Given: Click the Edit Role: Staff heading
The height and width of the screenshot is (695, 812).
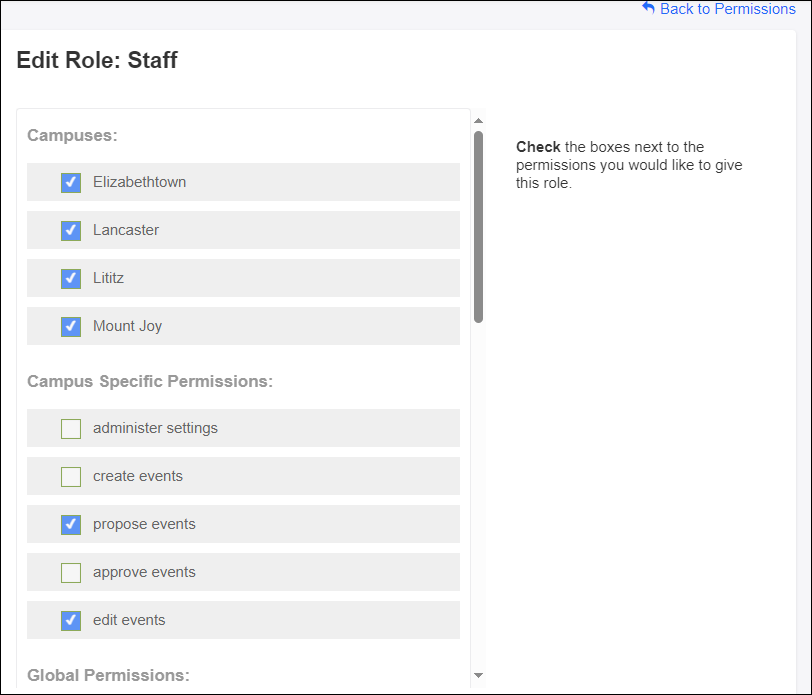Looking at the screenshot, I should point(97,60).
